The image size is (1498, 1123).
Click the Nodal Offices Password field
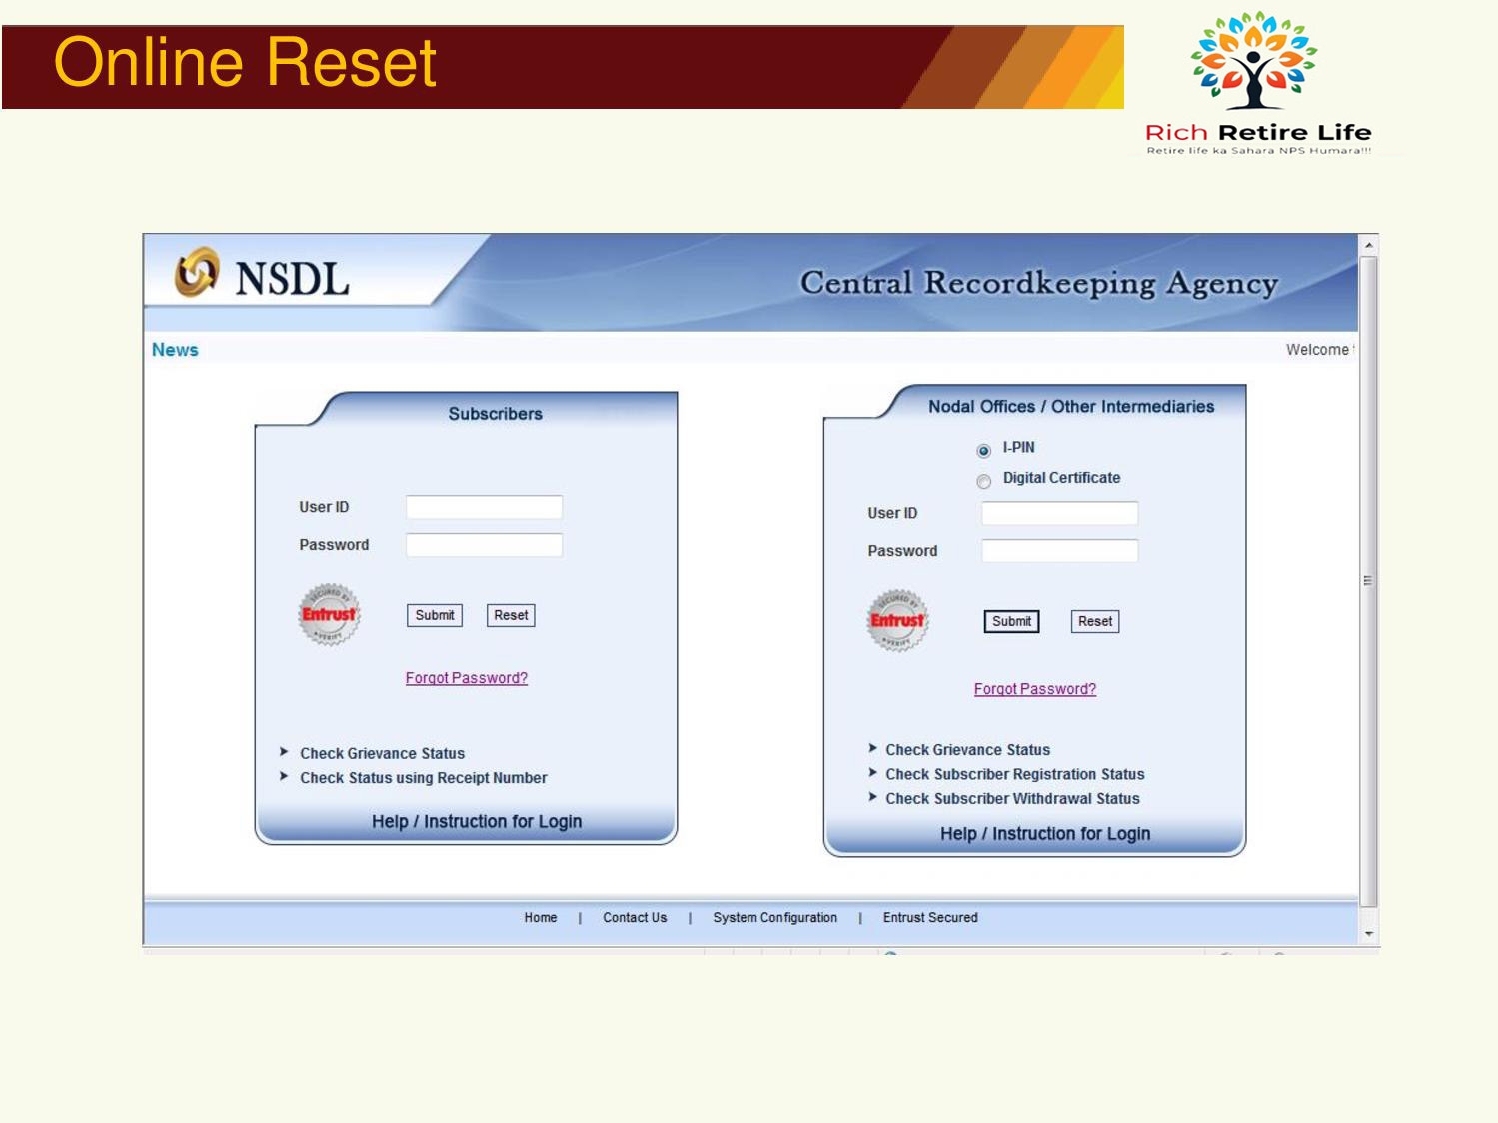(1059, 551)
